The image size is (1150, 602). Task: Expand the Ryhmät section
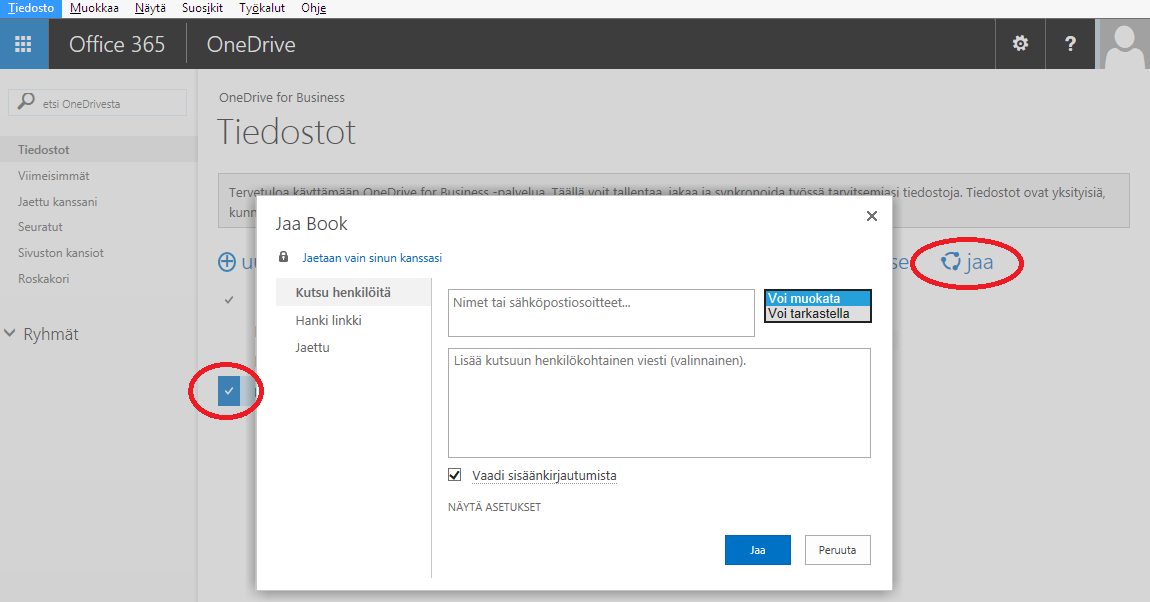coord(41,334)
